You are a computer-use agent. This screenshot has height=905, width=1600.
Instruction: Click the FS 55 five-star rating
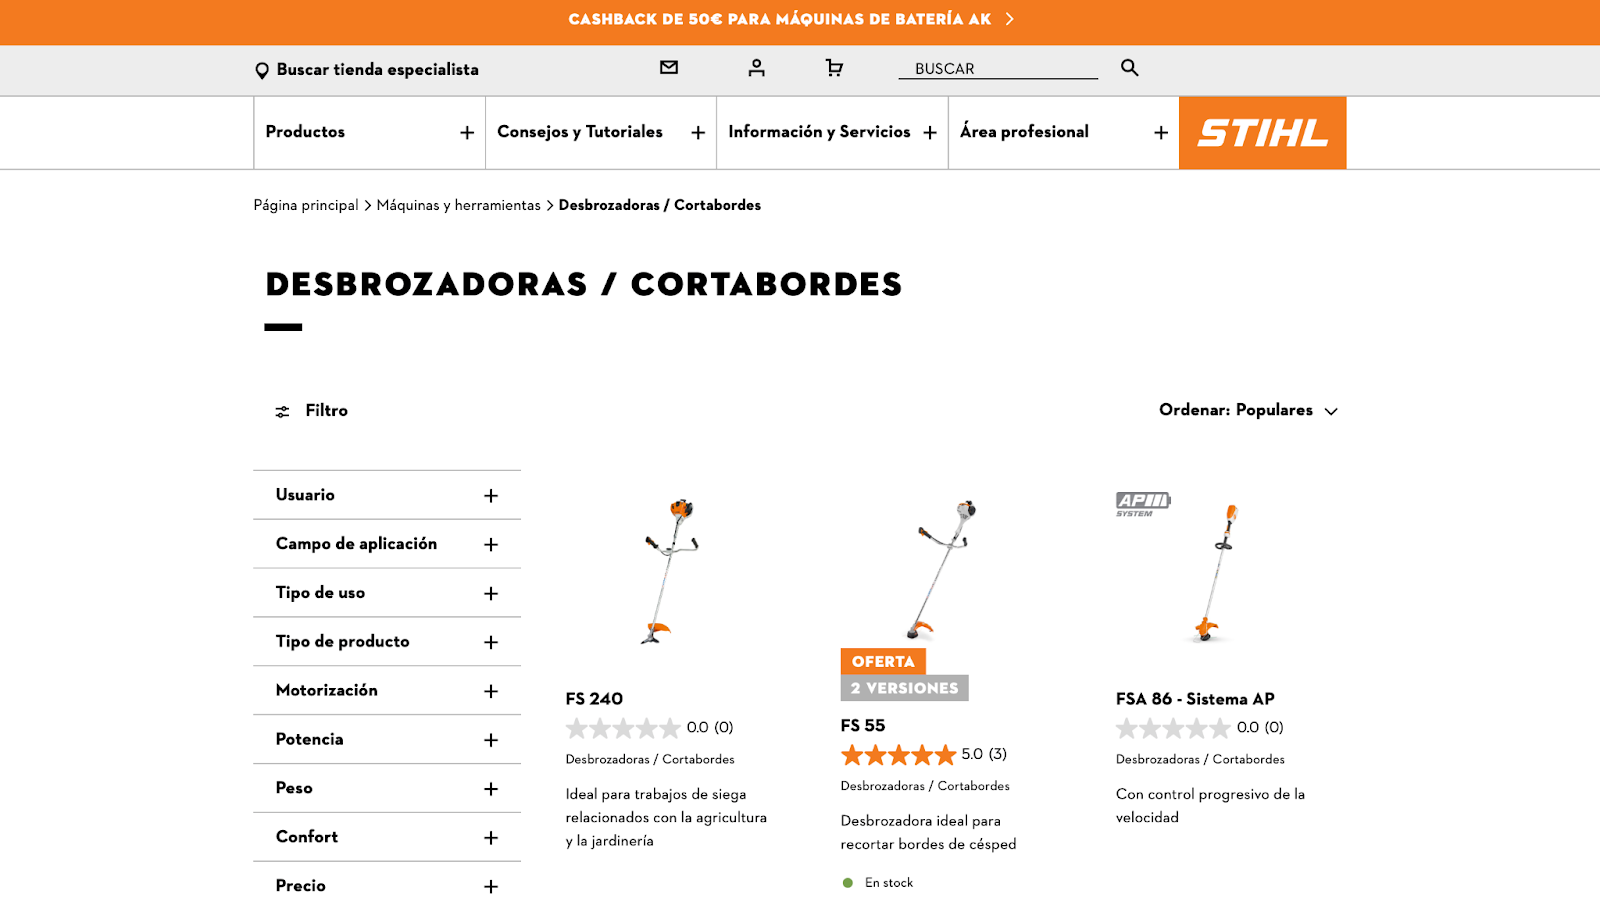(898, 755)
